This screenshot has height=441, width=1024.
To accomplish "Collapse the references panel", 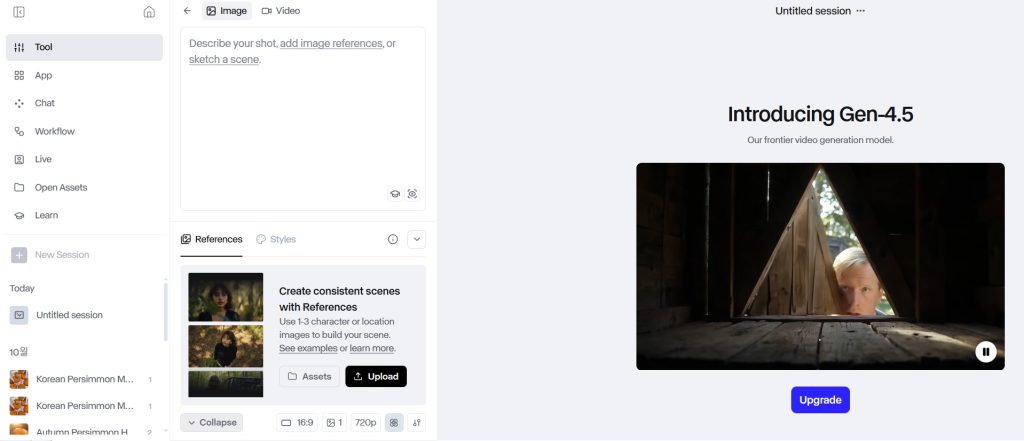I will (x=212, y=423).
